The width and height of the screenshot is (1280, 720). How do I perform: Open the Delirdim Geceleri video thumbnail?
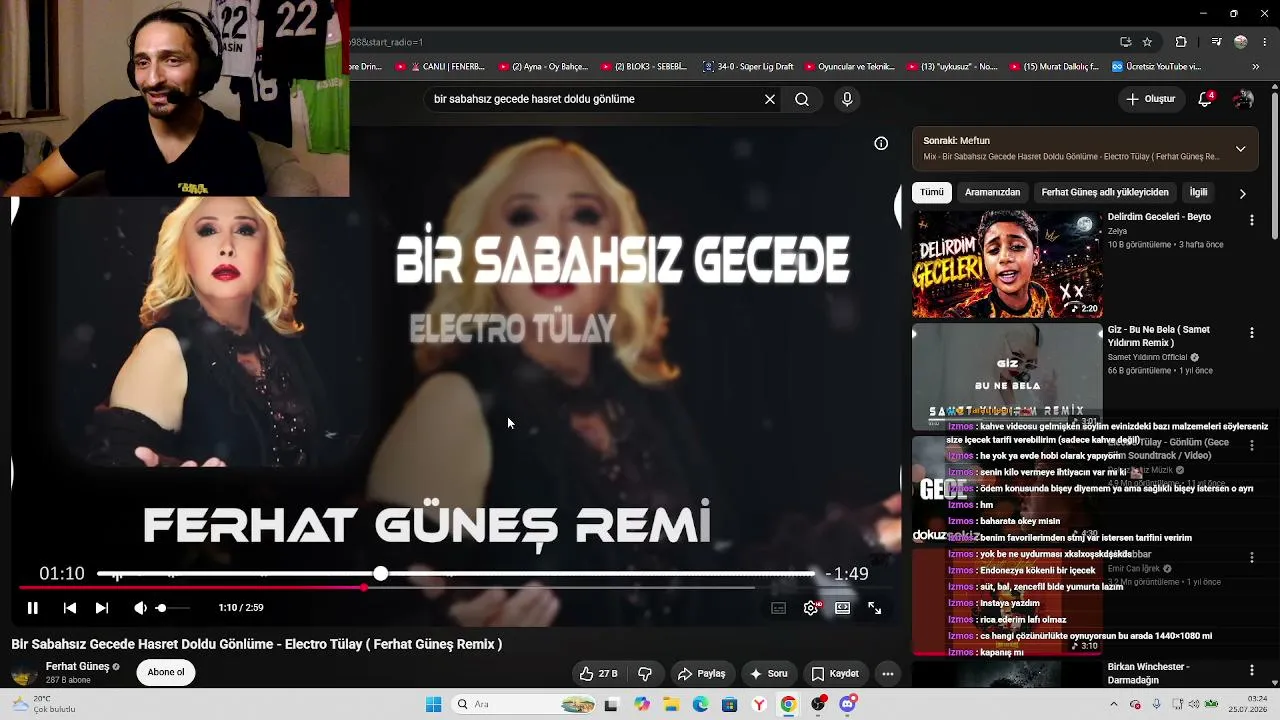1007,264
